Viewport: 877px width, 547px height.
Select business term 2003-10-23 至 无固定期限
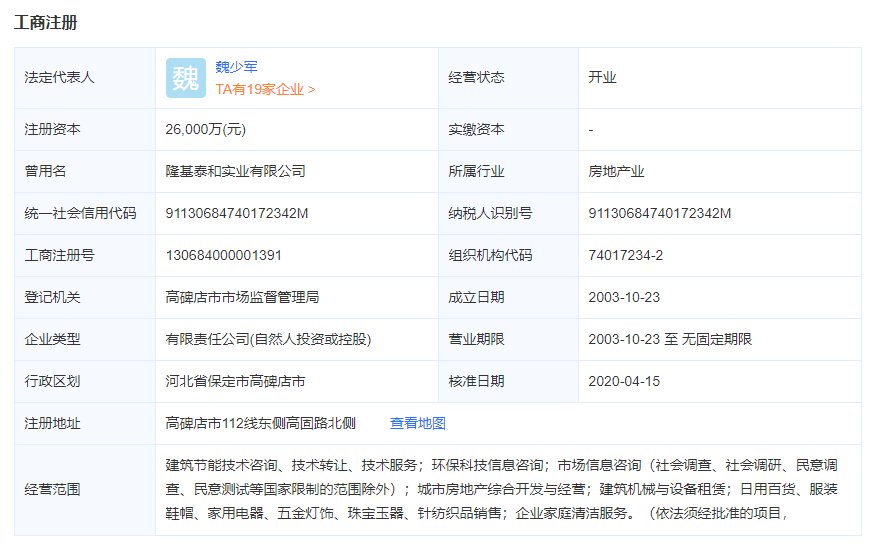pos(669,339)
